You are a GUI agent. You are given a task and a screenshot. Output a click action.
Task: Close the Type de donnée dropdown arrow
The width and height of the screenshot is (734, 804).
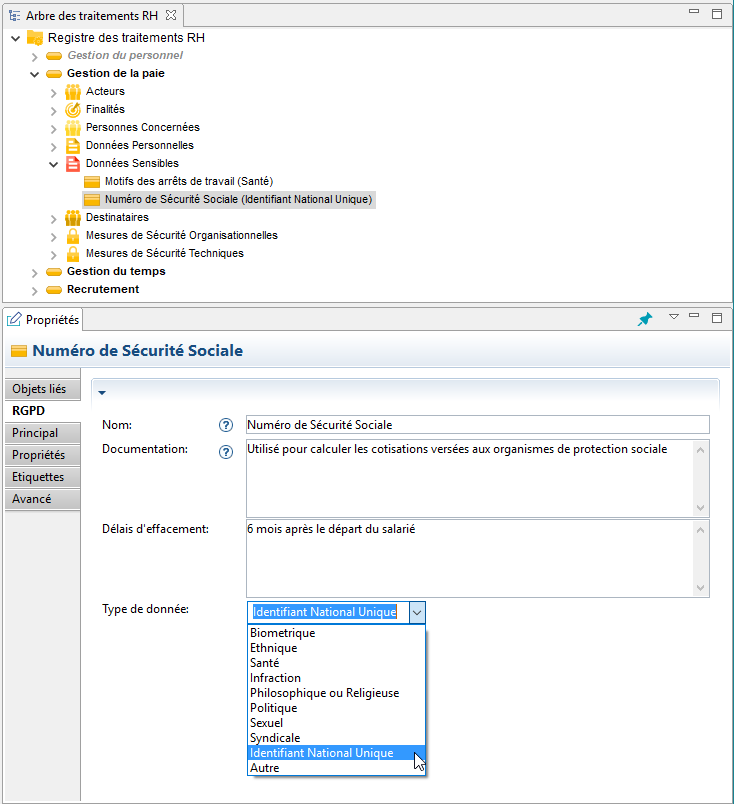(x=417, y=612)
